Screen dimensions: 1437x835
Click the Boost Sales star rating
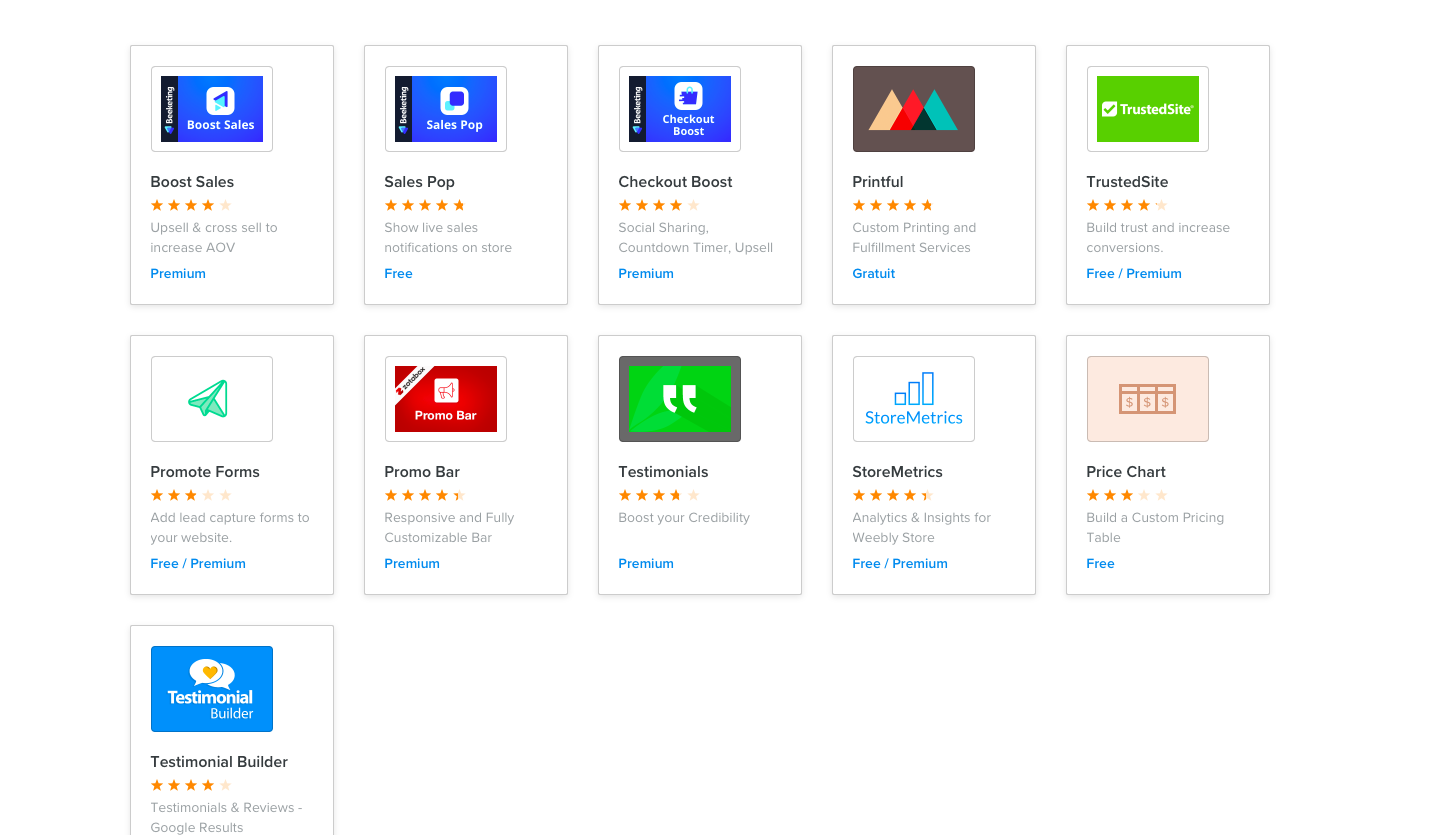pos(191,205)
